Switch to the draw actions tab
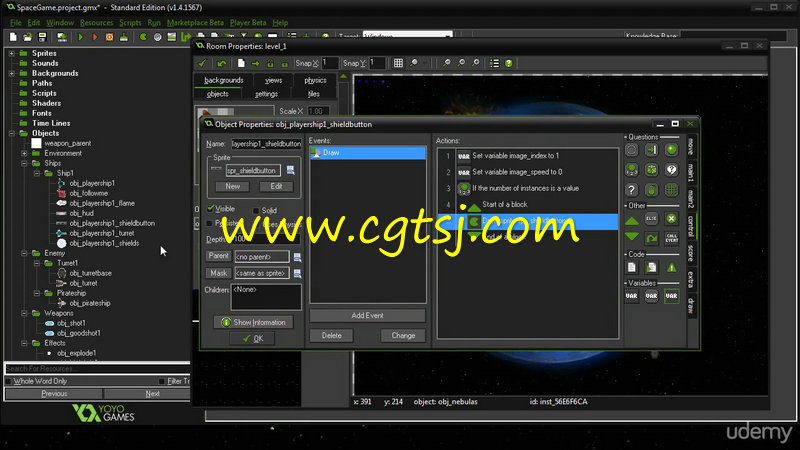This screenshot has height=450, width=800. [x=691, y=305]
